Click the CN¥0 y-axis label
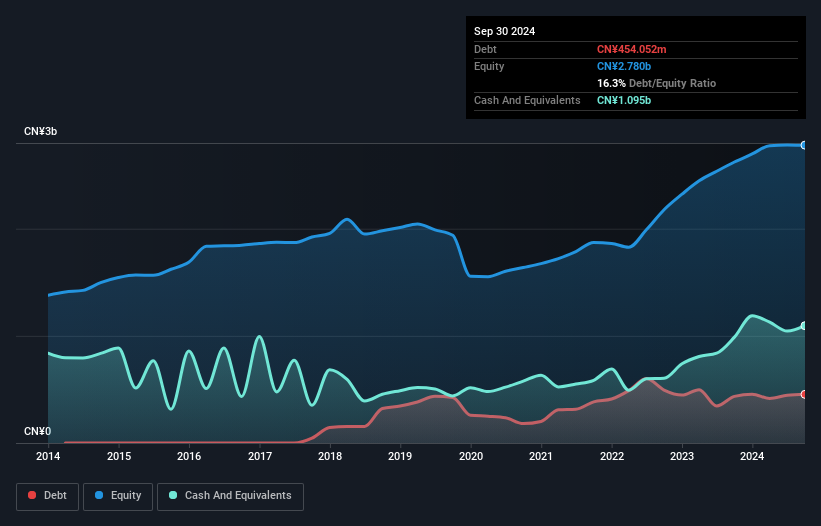 tap(37, 431)
